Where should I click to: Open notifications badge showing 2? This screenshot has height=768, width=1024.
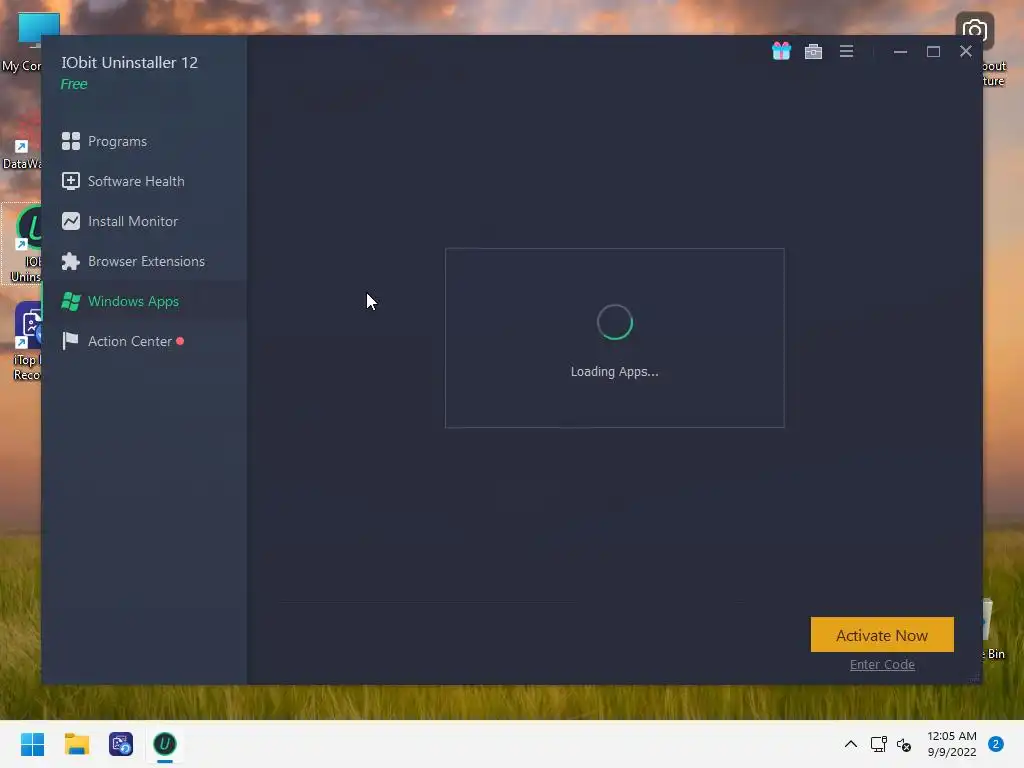pyautogui.click(x=995, y=744)
